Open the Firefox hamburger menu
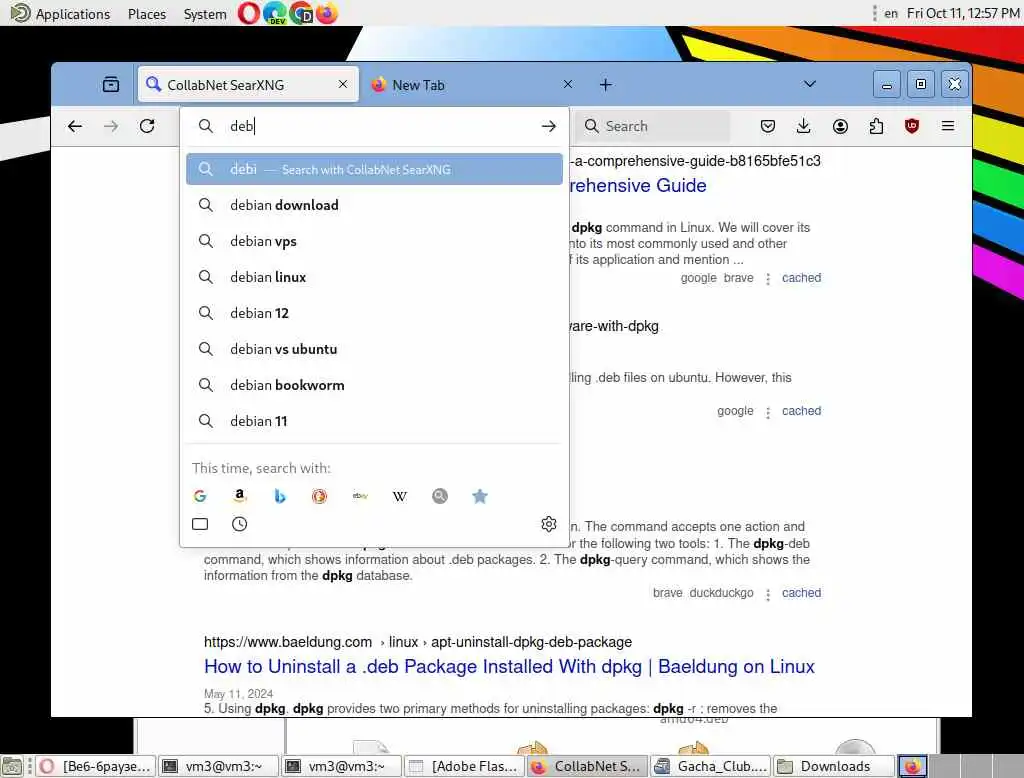Viewport: 1024px width, 778px height. click(948, 126)
